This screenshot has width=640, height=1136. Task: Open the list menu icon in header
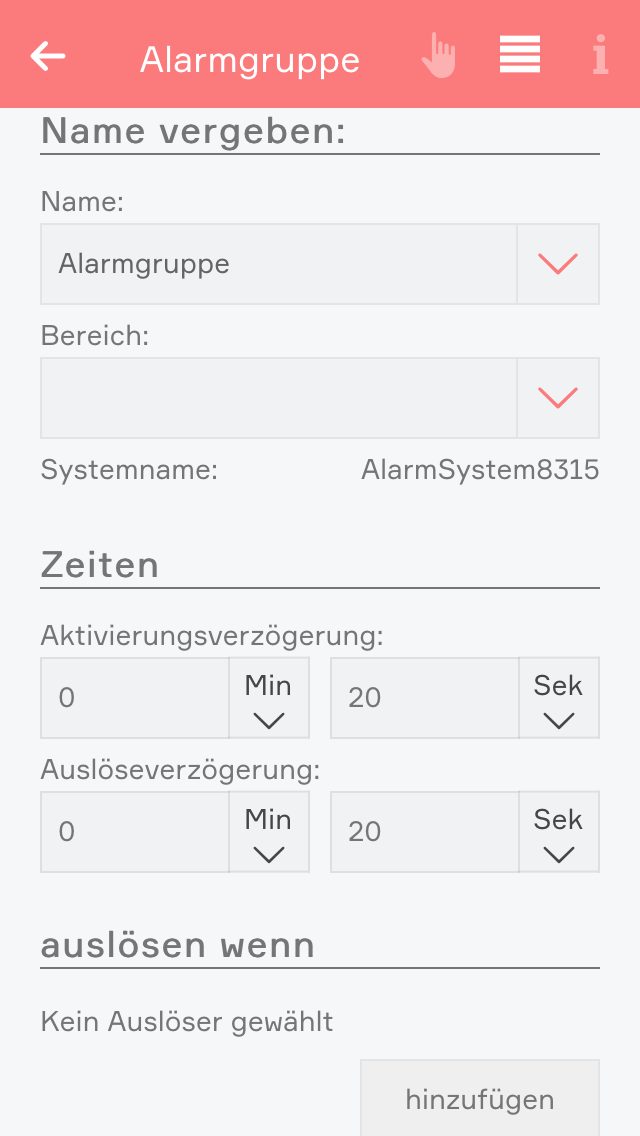click(x=520, y=55)
